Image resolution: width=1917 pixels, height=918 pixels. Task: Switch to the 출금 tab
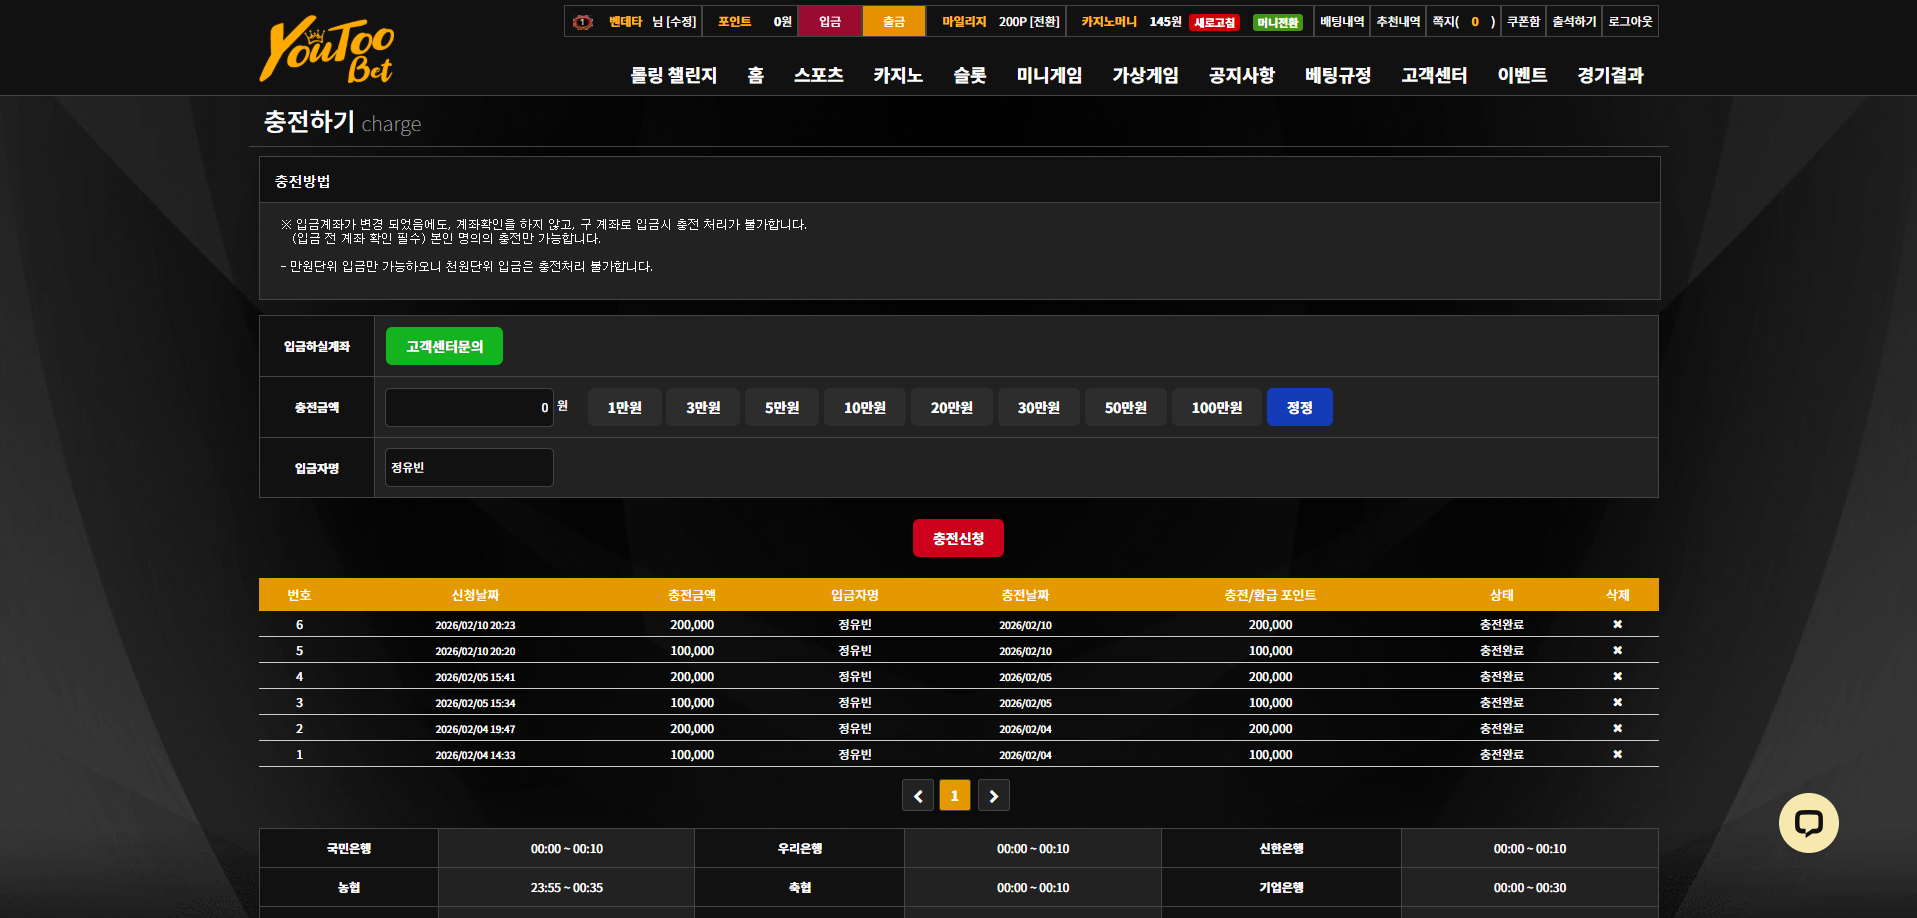(893, 21)
